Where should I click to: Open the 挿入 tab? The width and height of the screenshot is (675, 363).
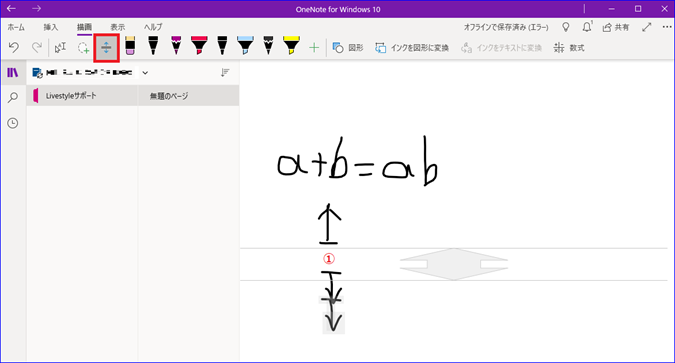click(x=50, y=27)
